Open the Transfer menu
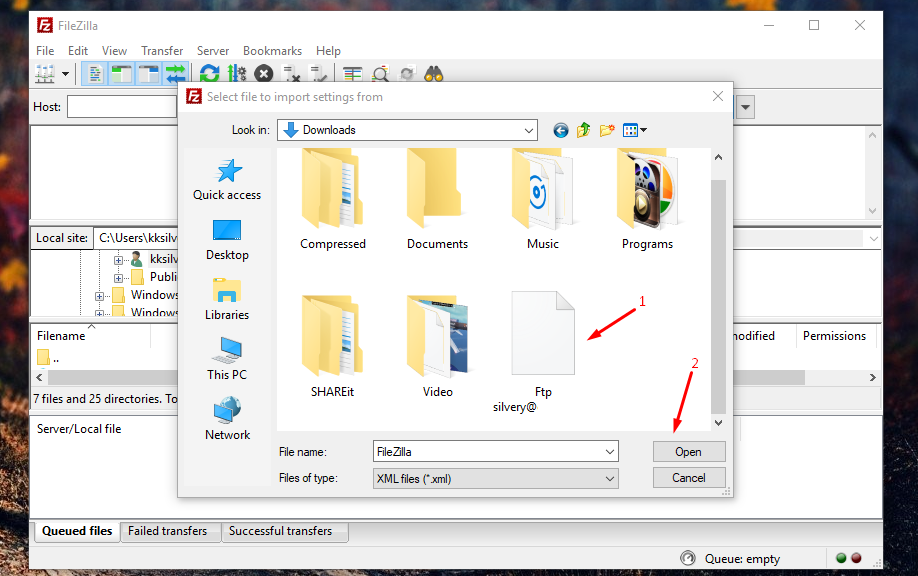 tap(162, 51)
